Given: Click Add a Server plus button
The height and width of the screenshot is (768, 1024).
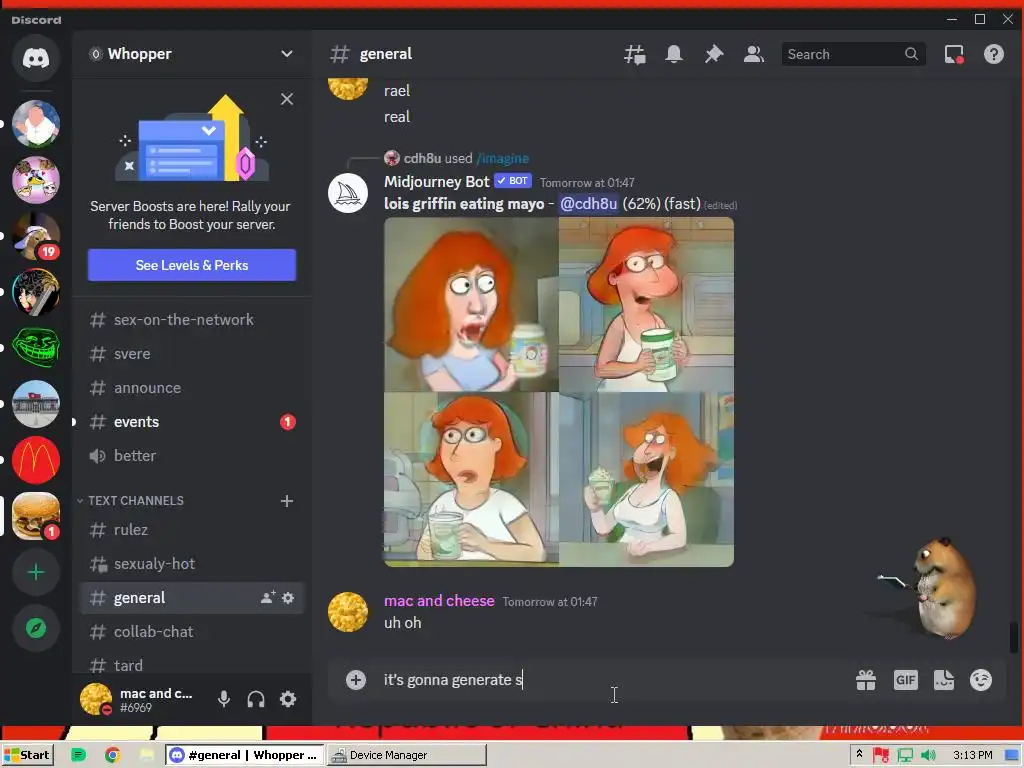Looking at the screenshot, I should [36, 572].
